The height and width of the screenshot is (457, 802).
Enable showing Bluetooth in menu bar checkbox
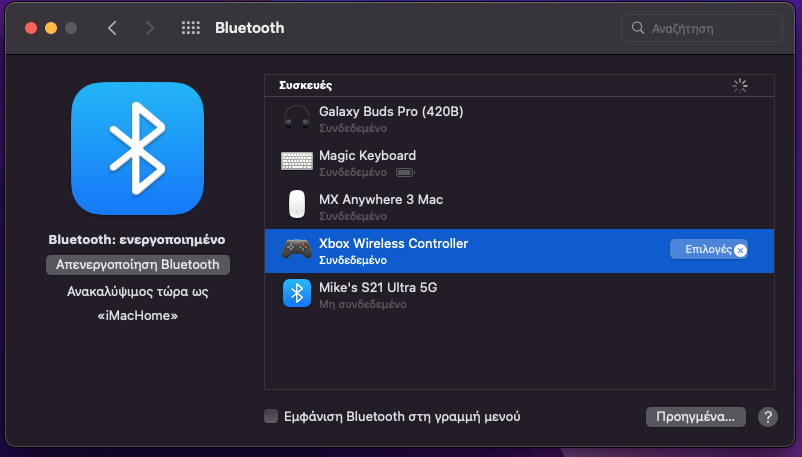point(271,417)
